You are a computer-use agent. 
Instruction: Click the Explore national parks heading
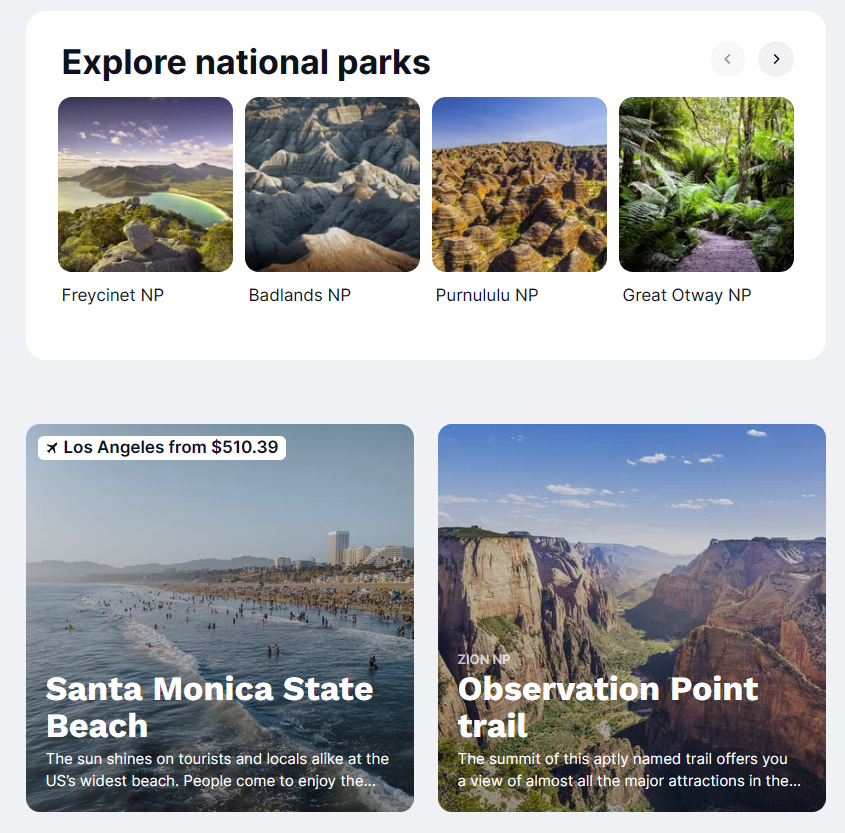(x=246, y=62)
